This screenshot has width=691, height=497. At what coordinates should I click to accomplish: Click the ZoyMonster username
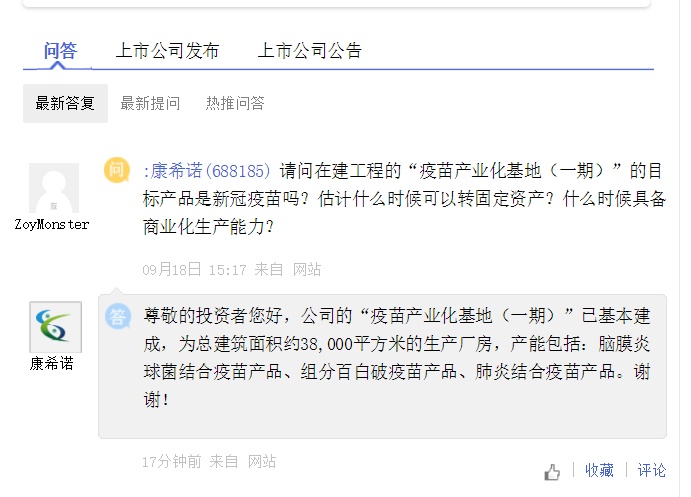tap(52, 224)
